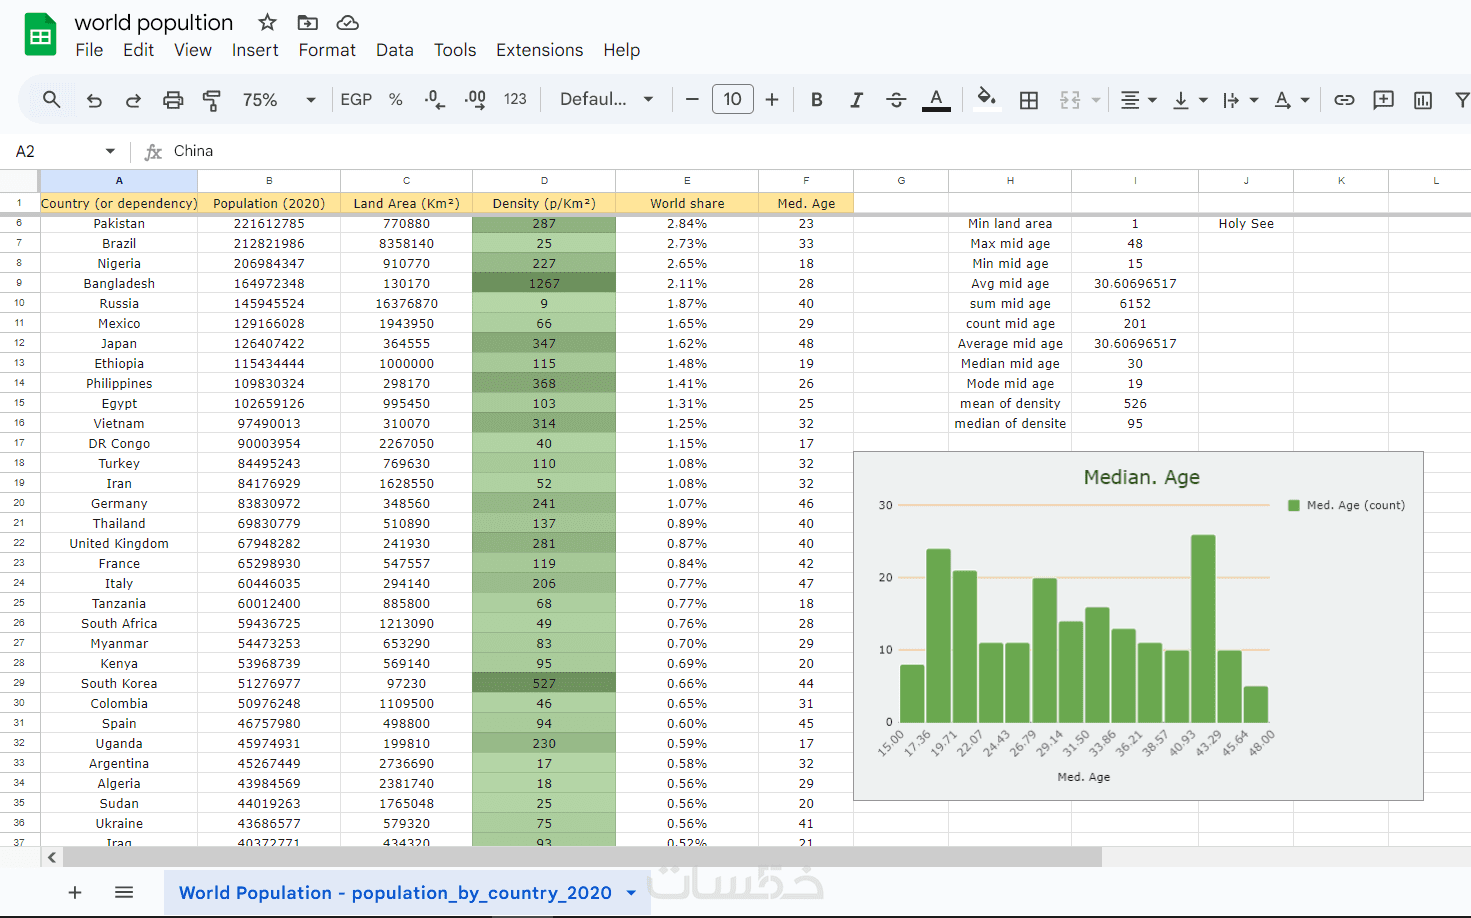Open the File menu

click(x=89, y=50)
